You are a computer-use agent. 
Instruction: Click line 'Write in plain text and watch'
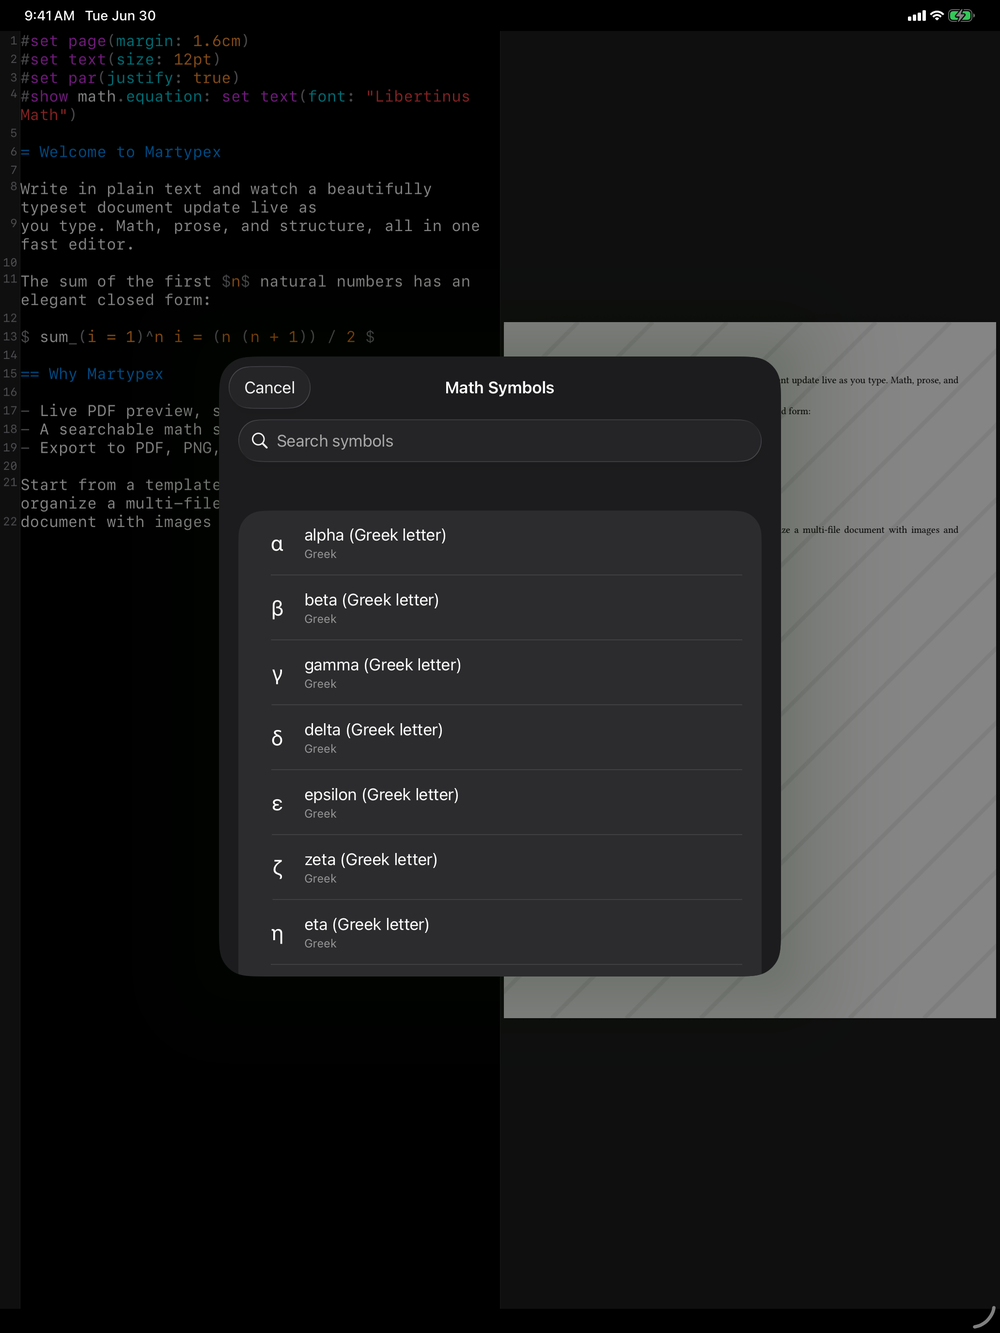pyautogui.click(x=226, y=189)
